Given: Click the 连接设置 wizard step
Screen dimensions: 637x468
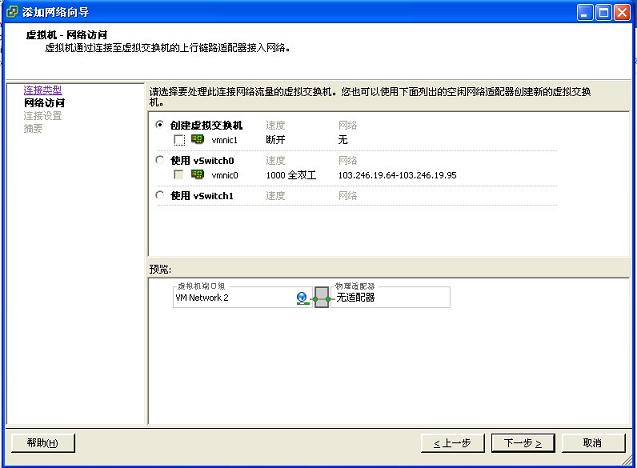Looking at the screenshot, I should 42,115.
